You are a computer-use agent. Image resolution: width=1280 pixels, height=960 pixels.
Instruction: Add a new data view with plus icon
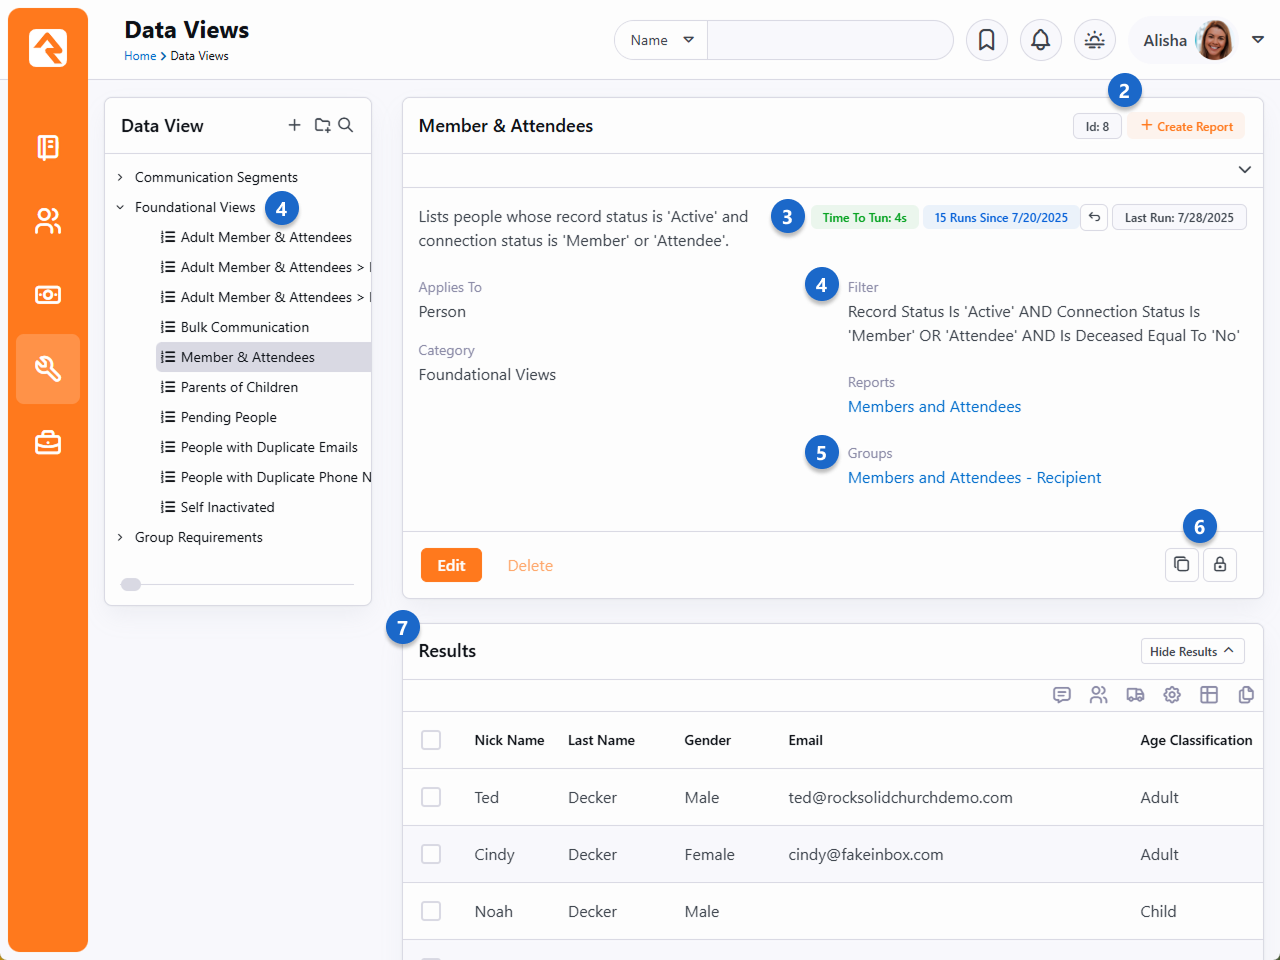(x=294, y=125)
